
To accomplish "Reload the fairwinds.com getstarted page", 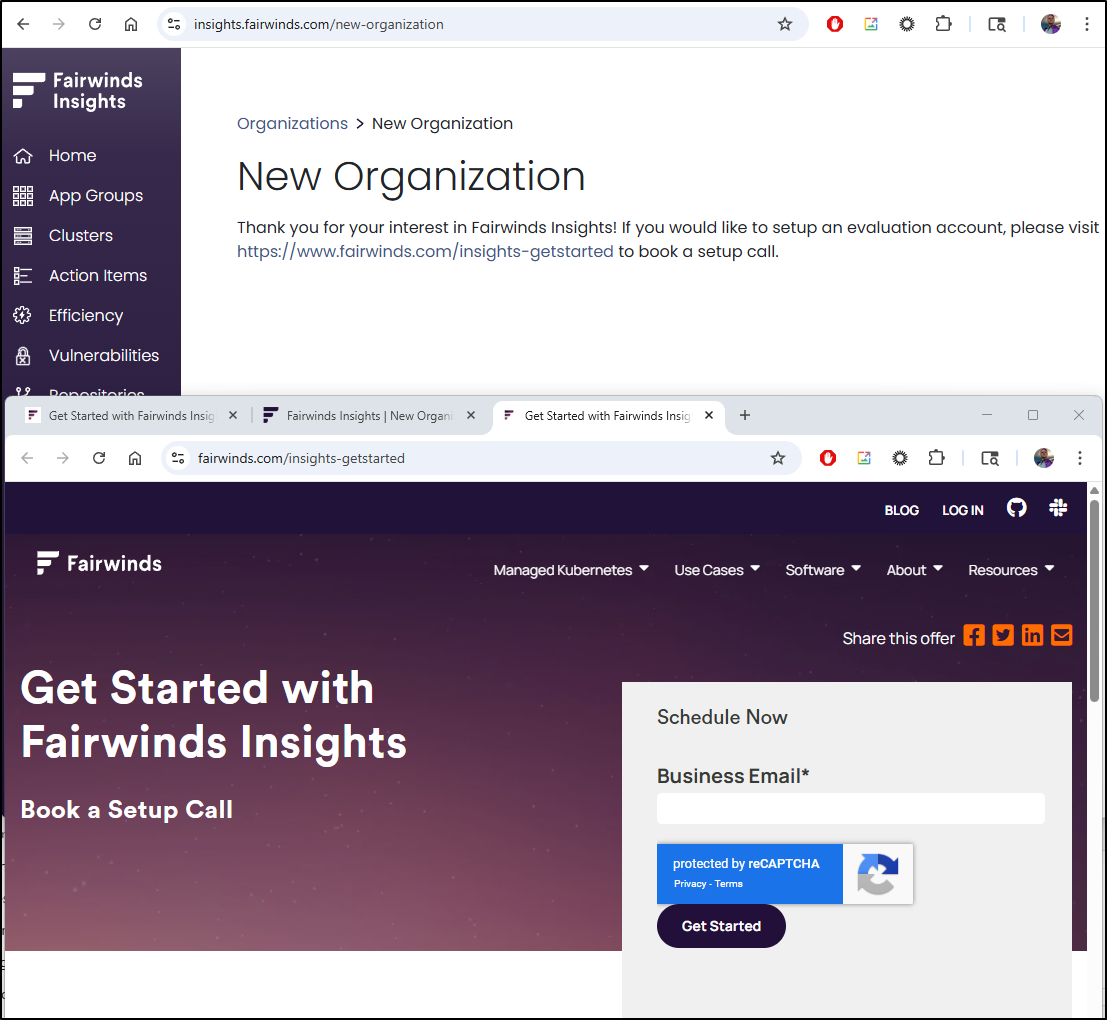I will coord(99,458).
